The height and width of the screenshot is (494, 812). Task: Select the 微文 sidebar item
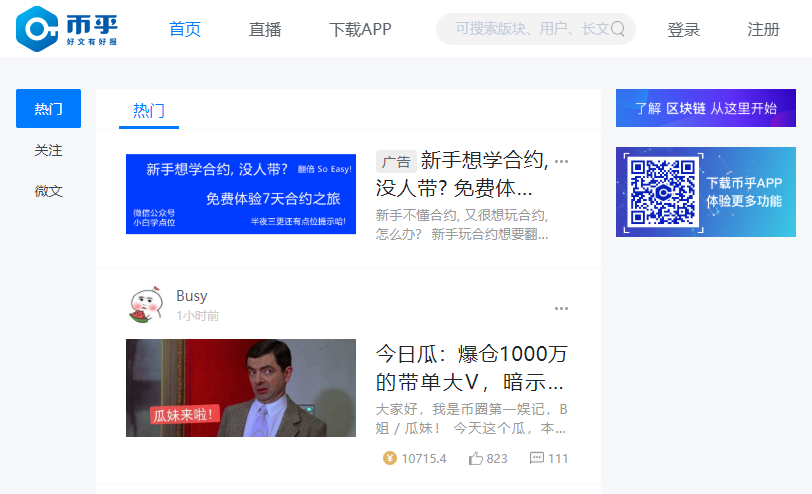click(x=49, y=191)
